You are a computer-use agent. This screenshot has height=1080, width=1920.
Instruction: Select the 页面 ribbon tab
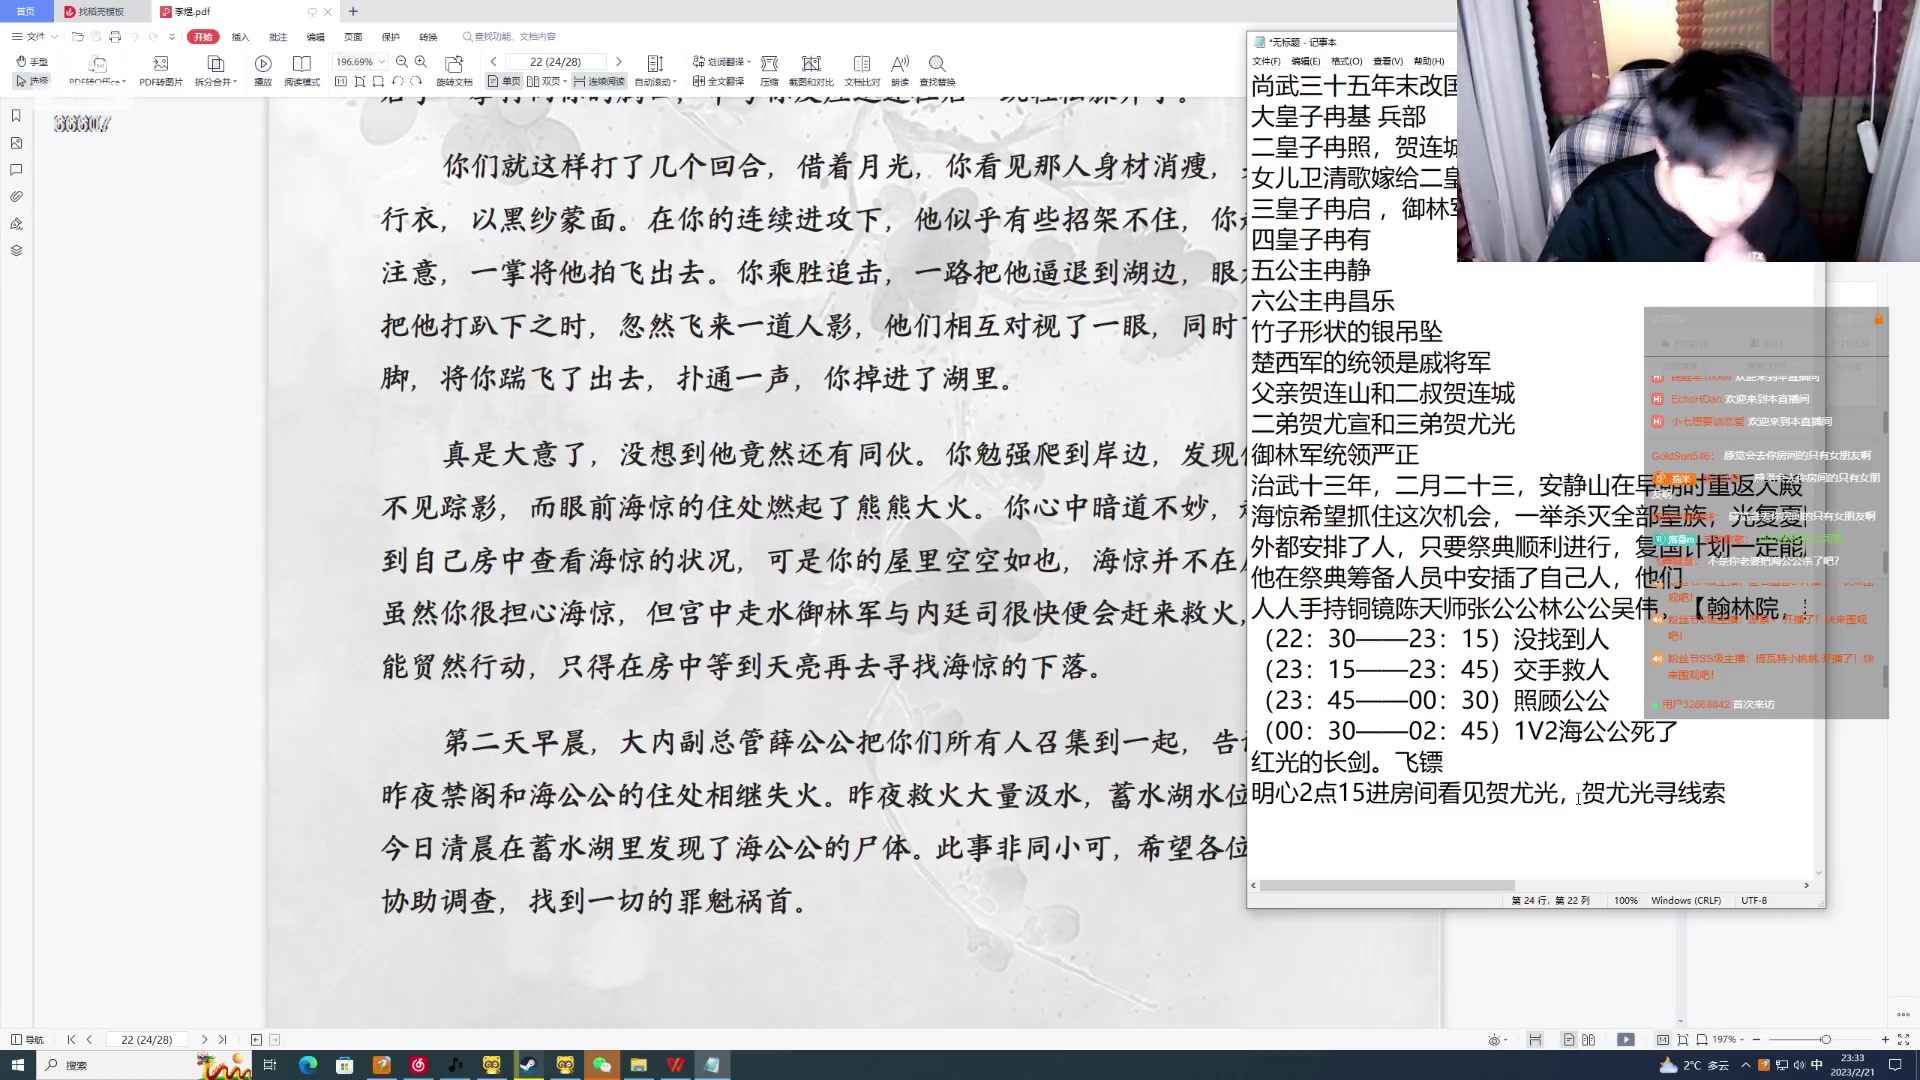353,37
